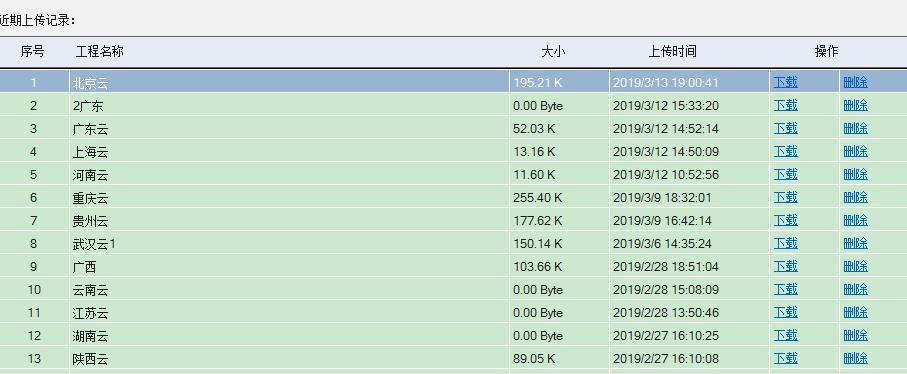Download the 广西 project

click(x=786, y=266)
